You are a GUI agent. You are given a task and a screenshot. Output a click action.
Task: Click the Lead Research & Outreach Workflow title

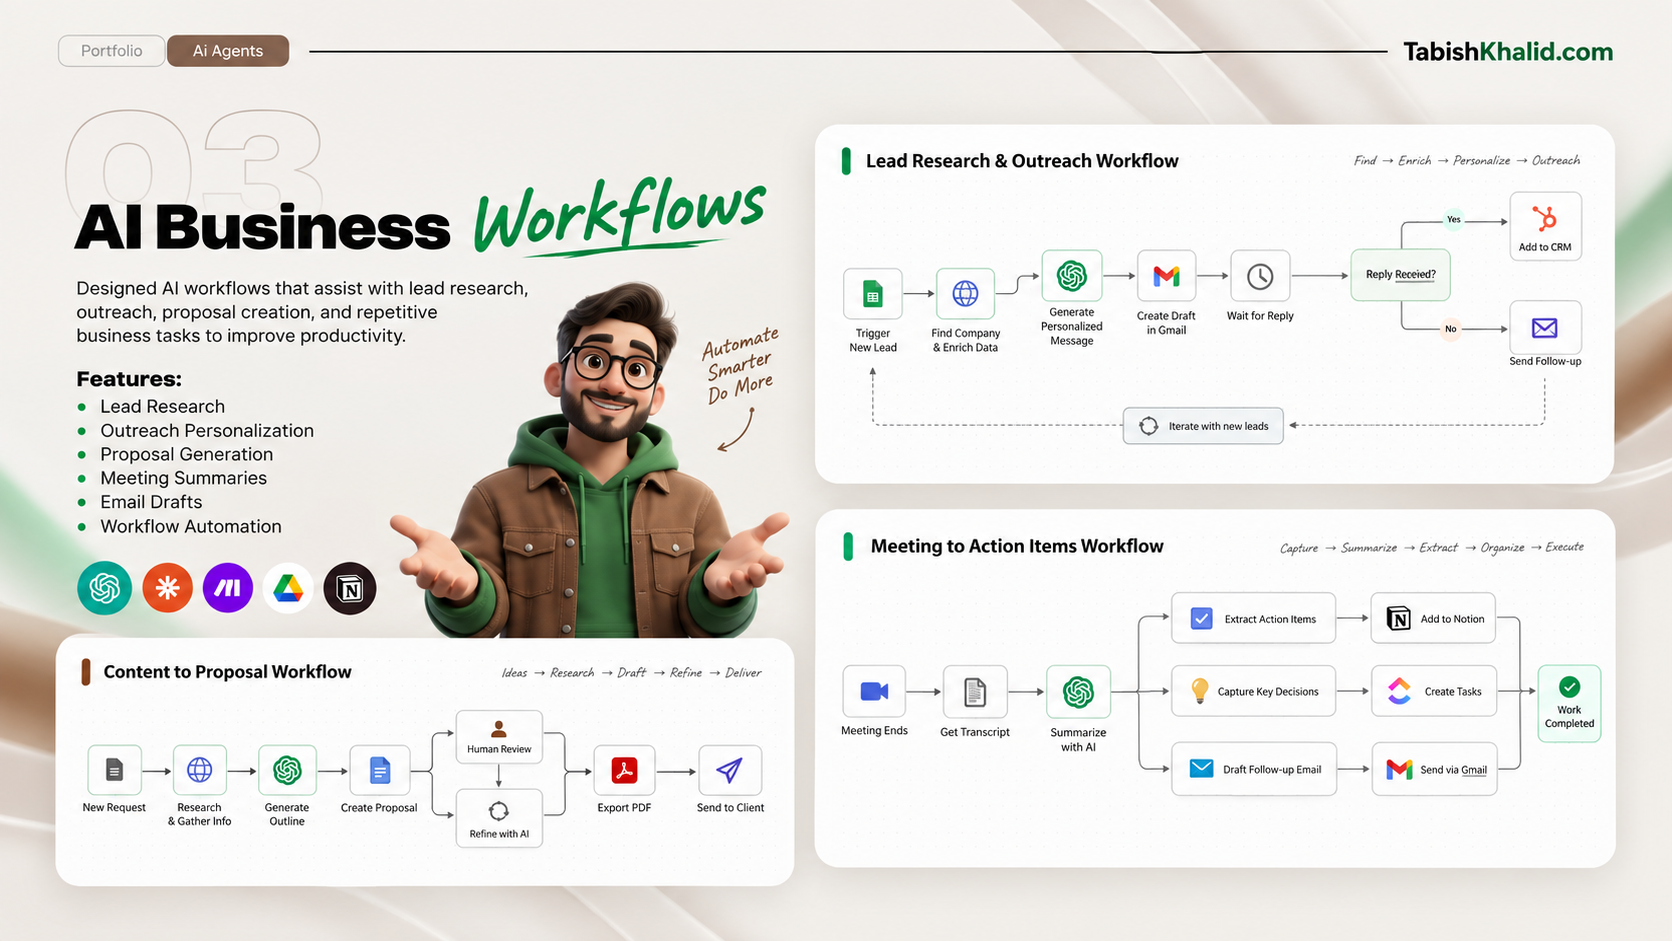pyautogui.click(x=1022, y=161)
